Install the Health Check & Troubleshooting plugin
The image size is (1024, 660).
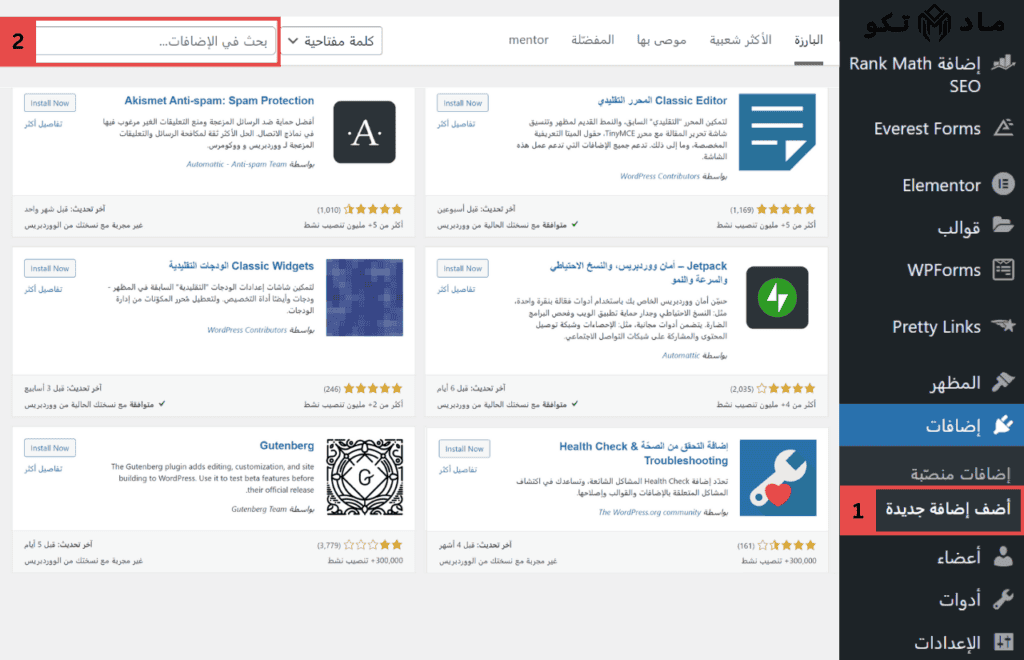[x=464, y=448]
